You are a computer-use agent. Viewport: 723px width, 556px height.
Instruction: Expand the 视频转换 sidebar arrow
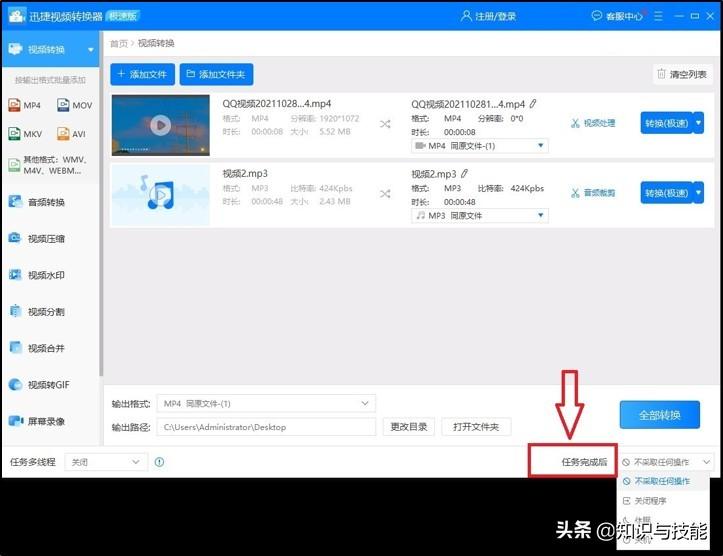[91, 49]
